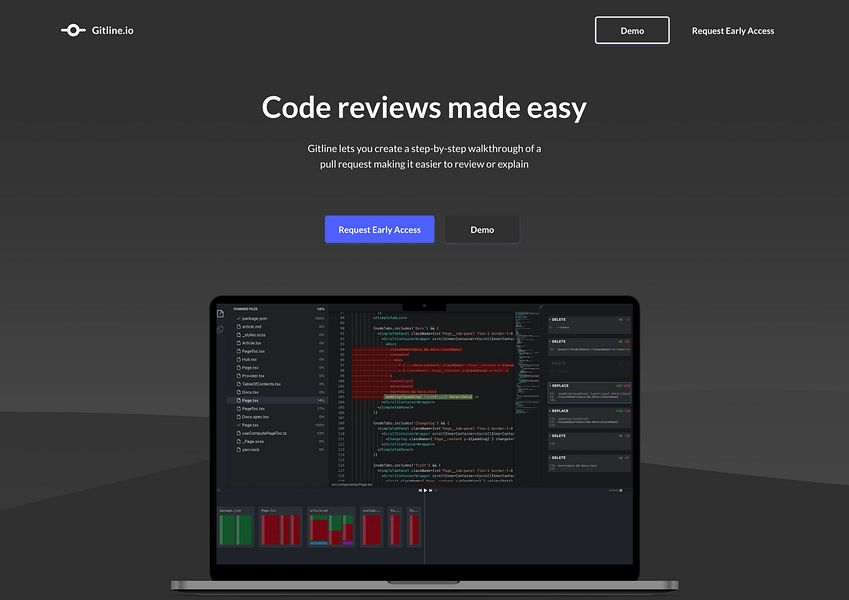Click the dark Demo button below headline
The width and height of the screenshot is (849, 600).
tap(482, 229)
